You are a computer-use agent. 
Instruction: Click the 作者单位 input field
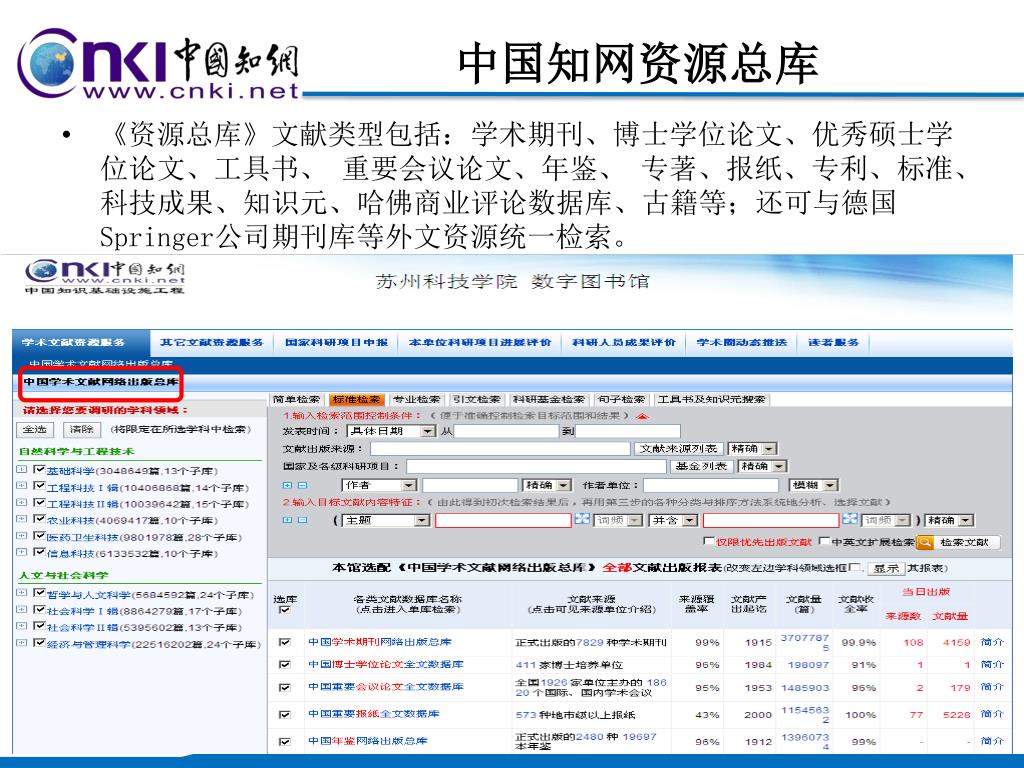tap(711, 485)
